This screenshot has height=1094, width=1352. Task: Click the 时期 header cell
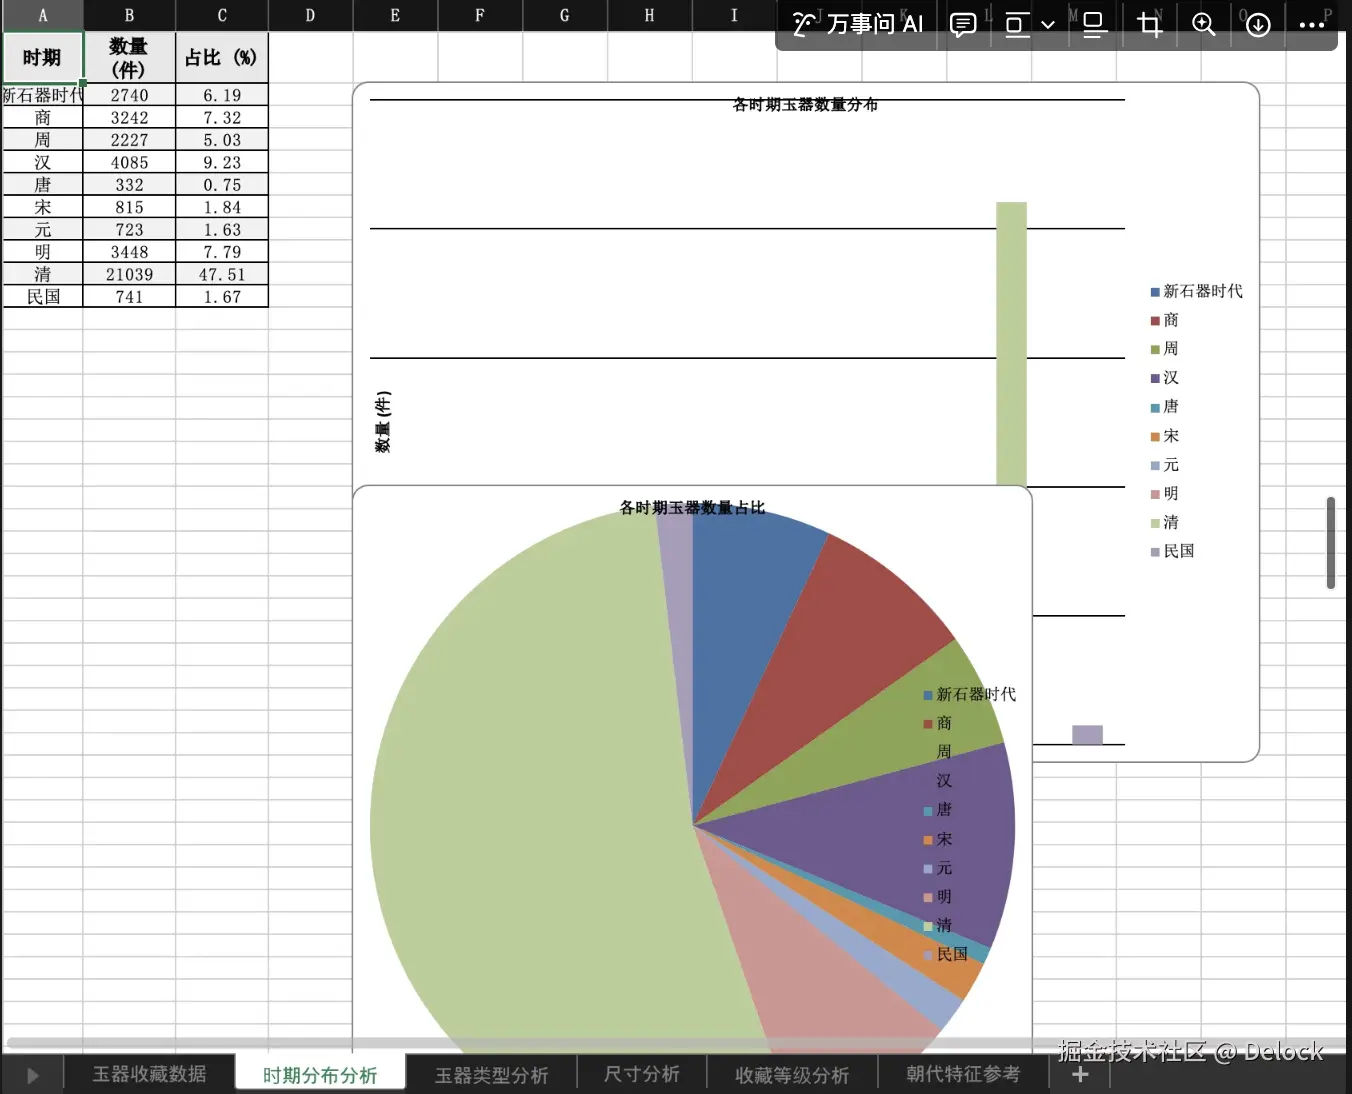point(42,57)
